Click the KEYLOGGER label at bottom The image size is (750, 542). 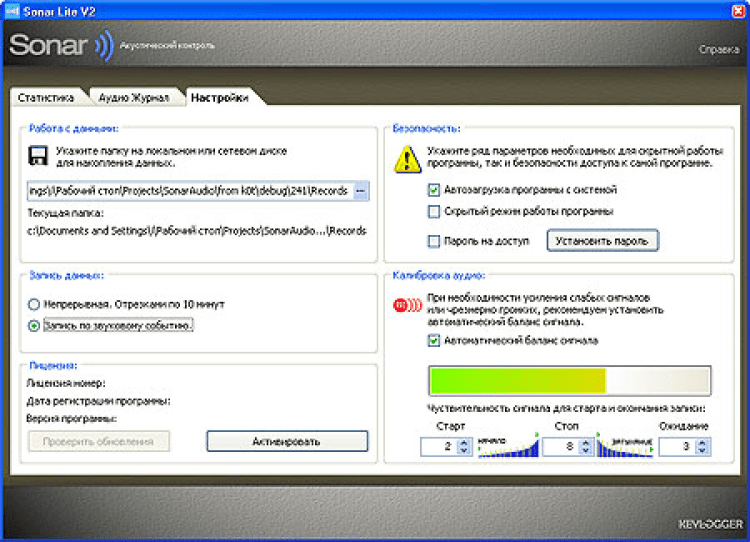pyautogui.click(x=710, y=524)
